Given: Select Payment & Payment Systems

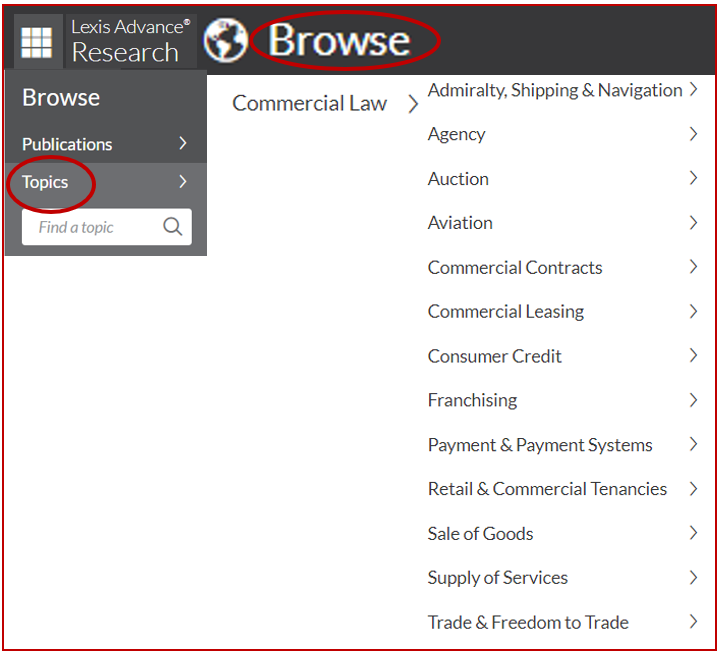Looking at the screenshot, I should 540,445.
